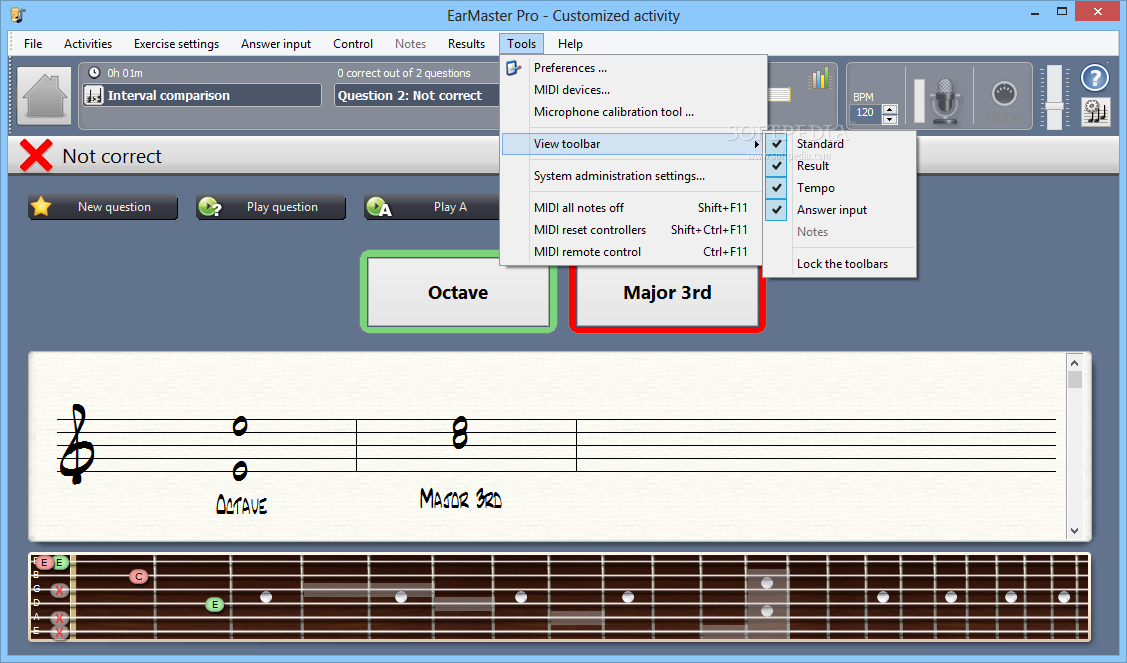Click the yellow staff paper icon

[x=779, y=95]
